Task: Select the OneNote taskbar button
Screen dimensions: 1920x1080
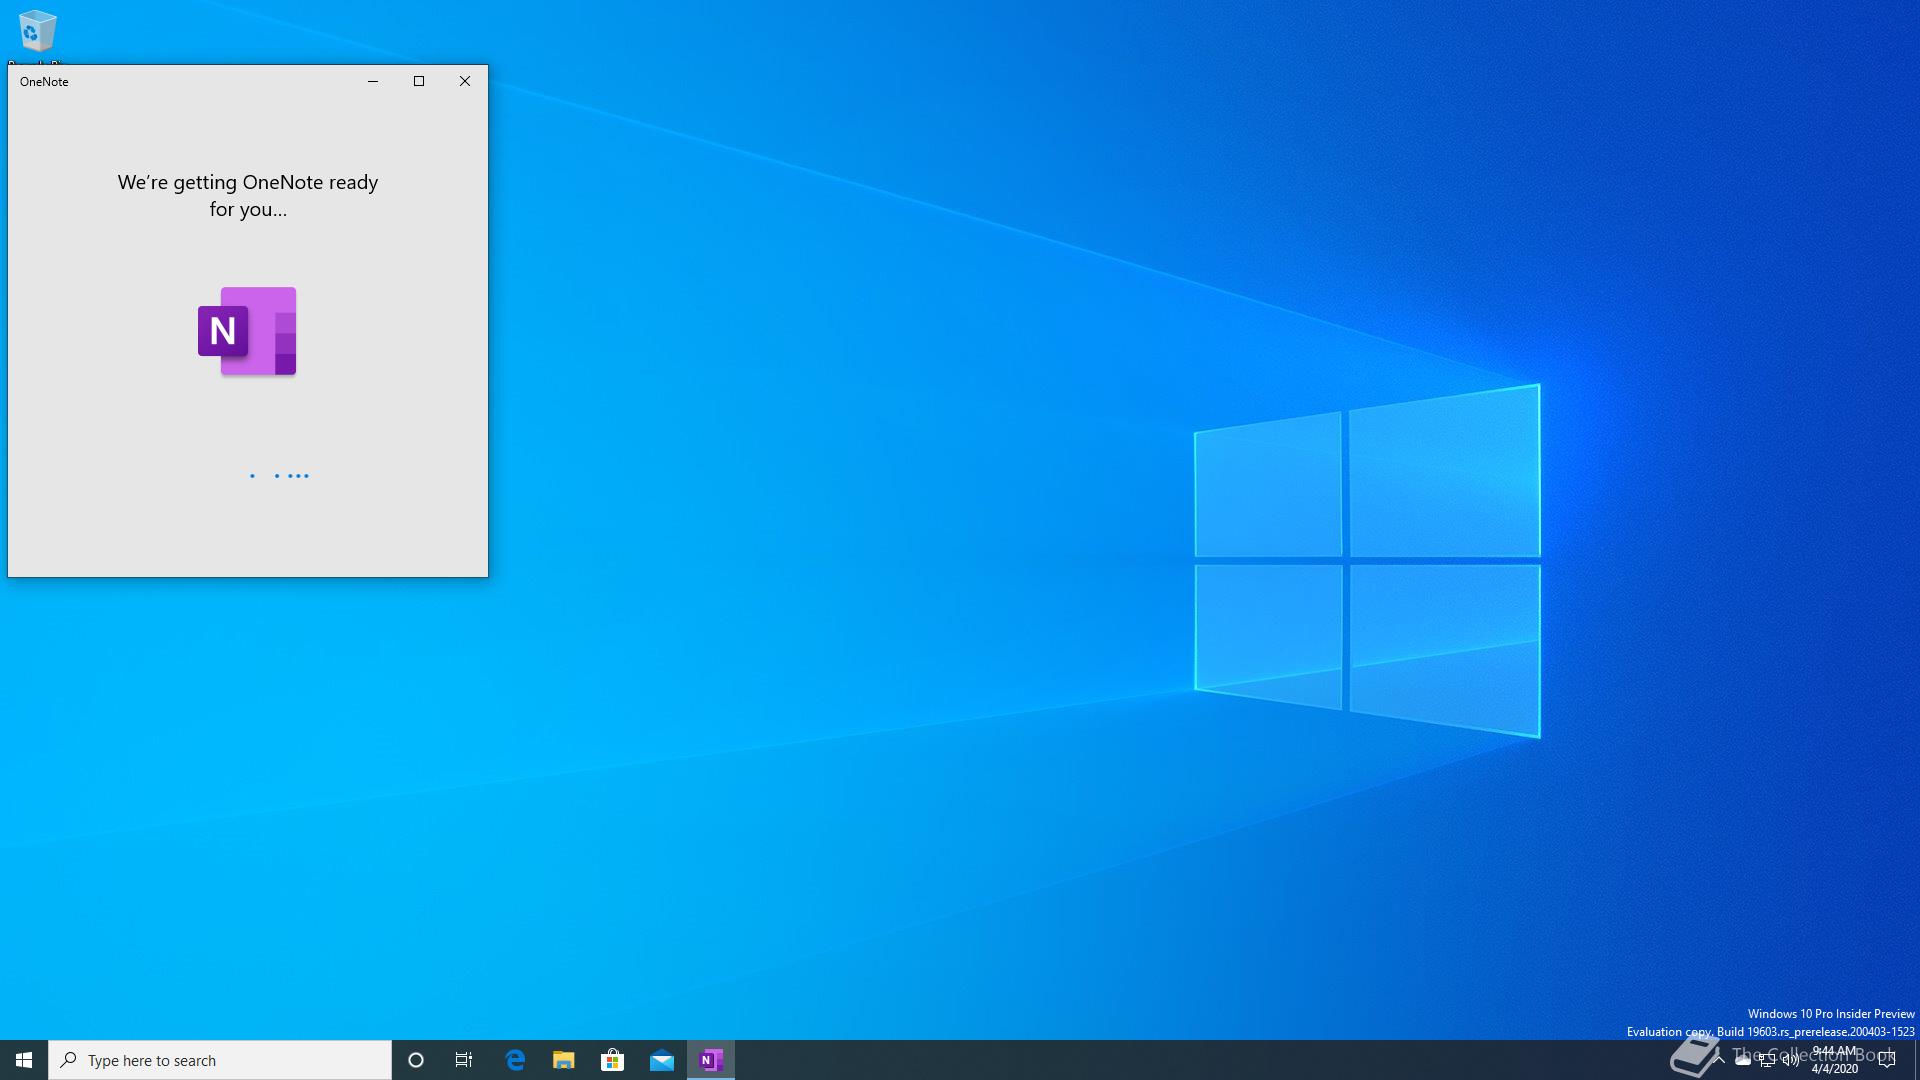Action: (711, 1060)
